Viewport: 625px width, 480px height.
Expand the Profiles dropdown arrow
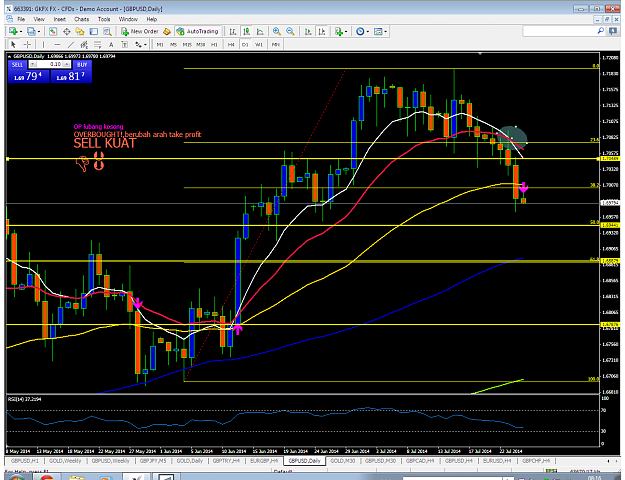tap(39, 31)
